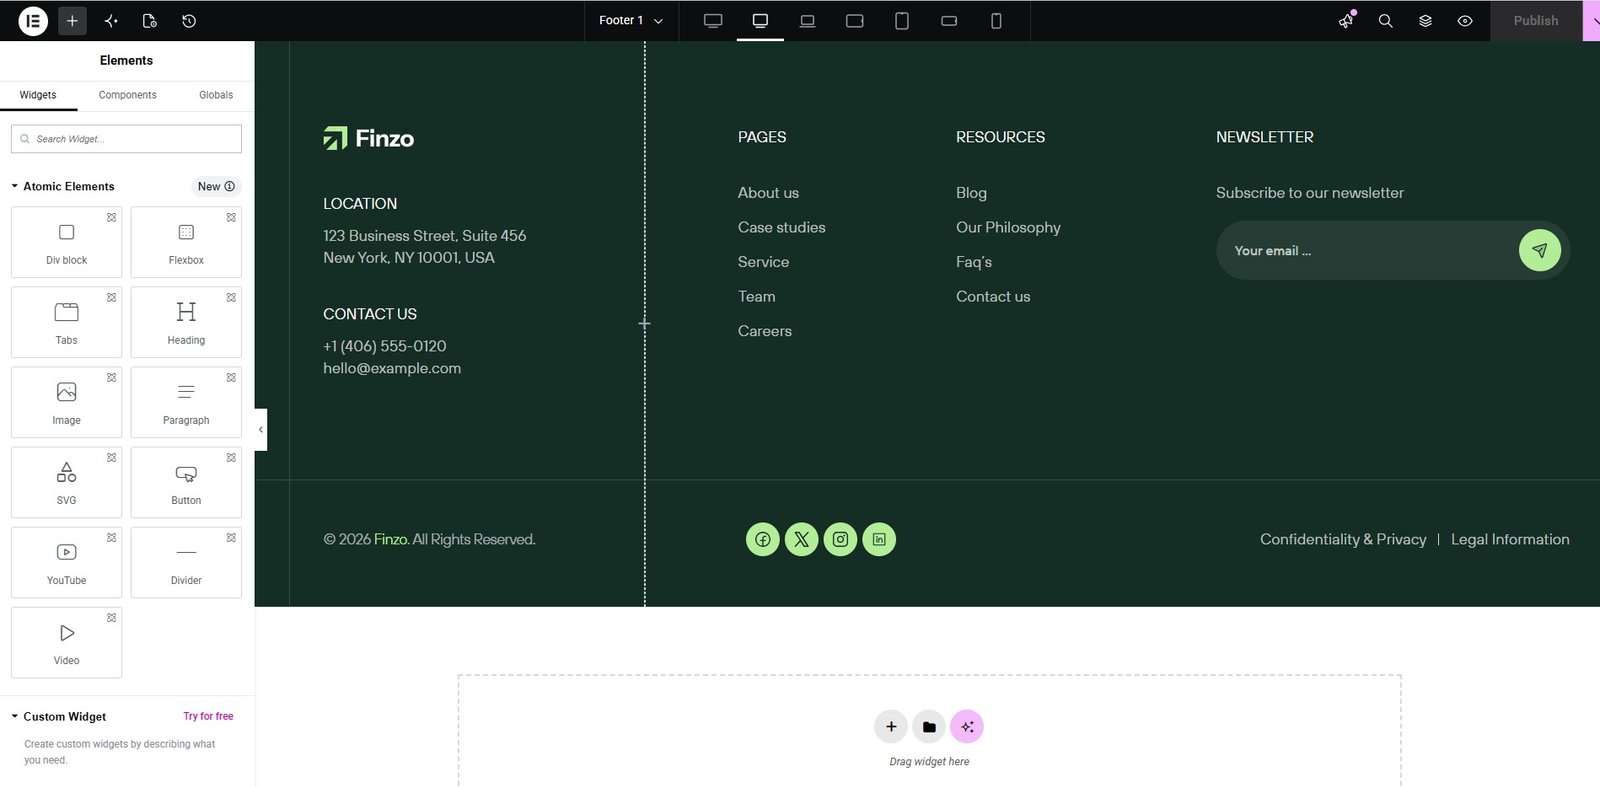Click the About us footer link
Image resolution: width=1600 pixels, height=787 pixels.
(768, 193)
